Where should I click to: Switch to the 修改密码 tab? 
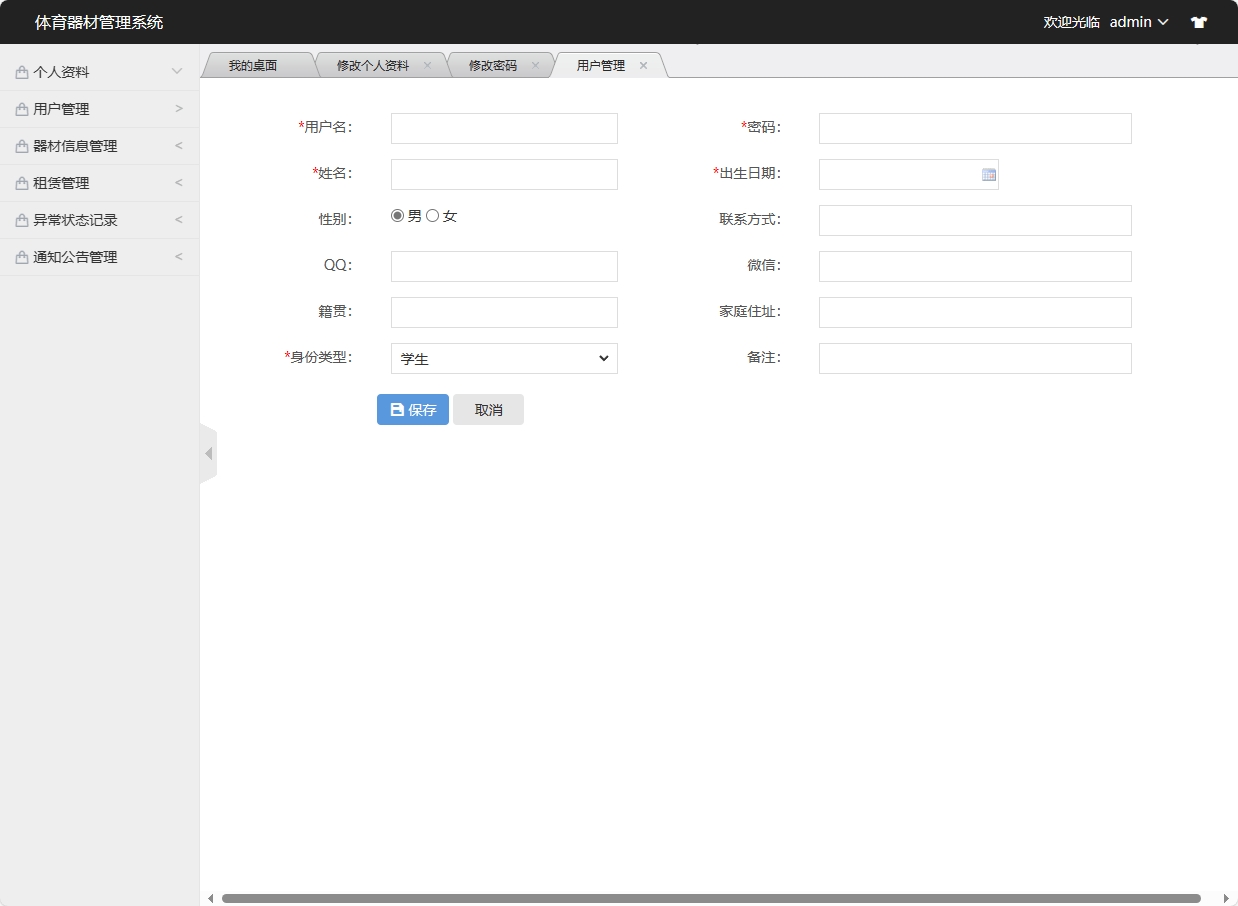[x=495, y=64]
